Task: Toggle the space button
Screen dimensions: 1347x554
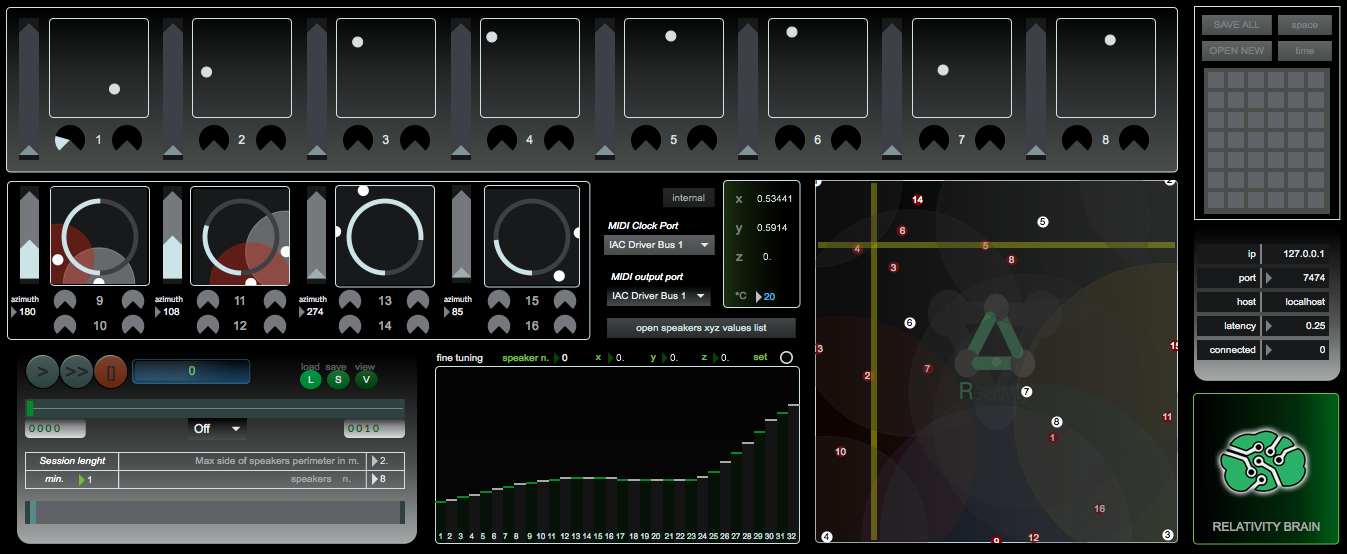Action: click(x=1304, y=25)
